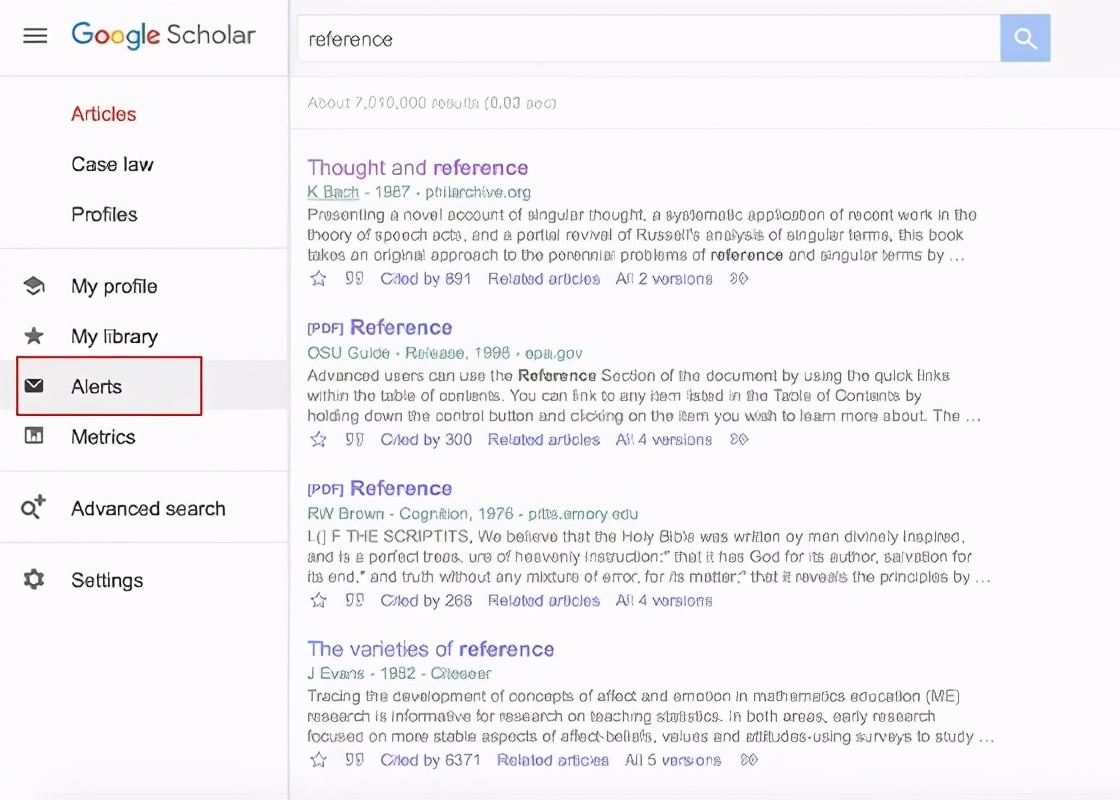Open the hamburger menu icon
The width and height of the screenshot is (1120, 800).
(x=35, y=36)
